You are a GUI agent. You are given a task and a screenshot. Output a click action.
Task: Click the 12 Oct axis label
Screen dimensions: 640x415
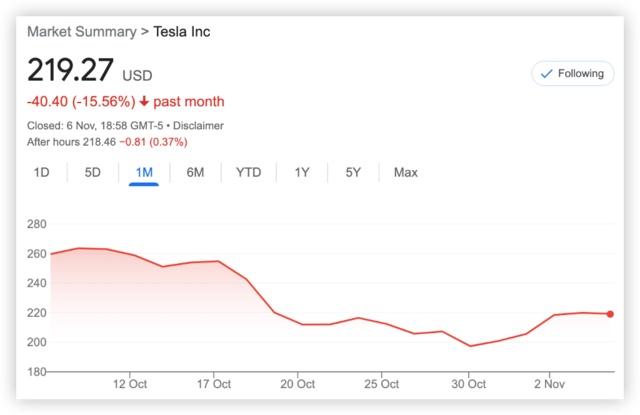pos(130,384)
